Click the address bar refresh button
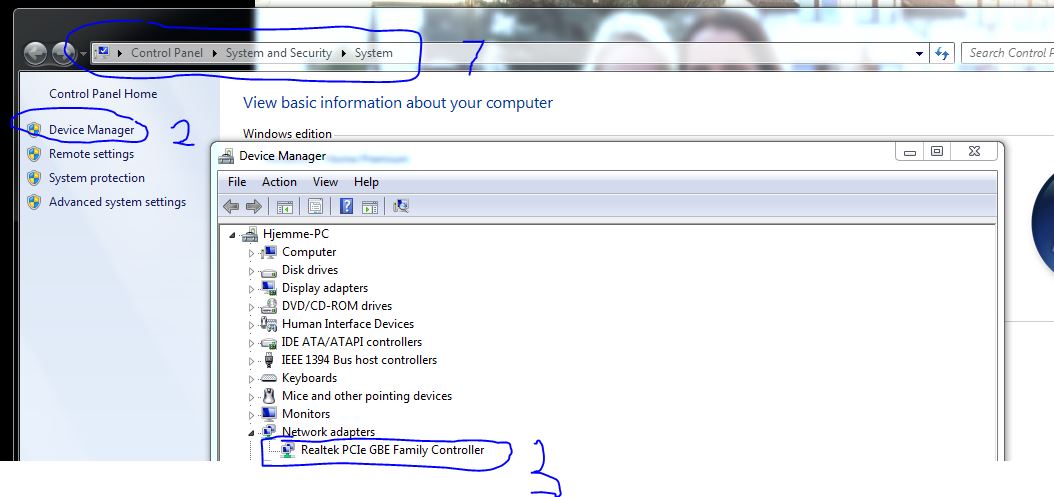Image resolution: width=1054 pixels, height=497 pixels. tap(942, 53)
